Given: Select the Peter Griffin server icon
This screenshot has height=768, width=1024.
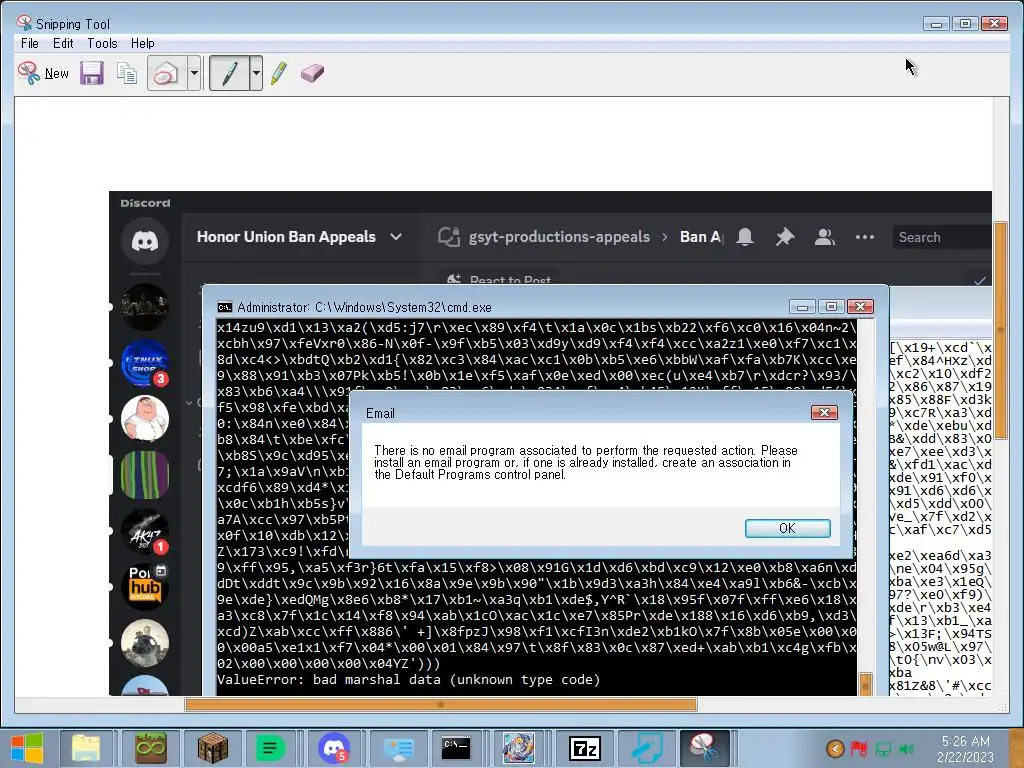Looking at the screenshot, I should (145, 419).
